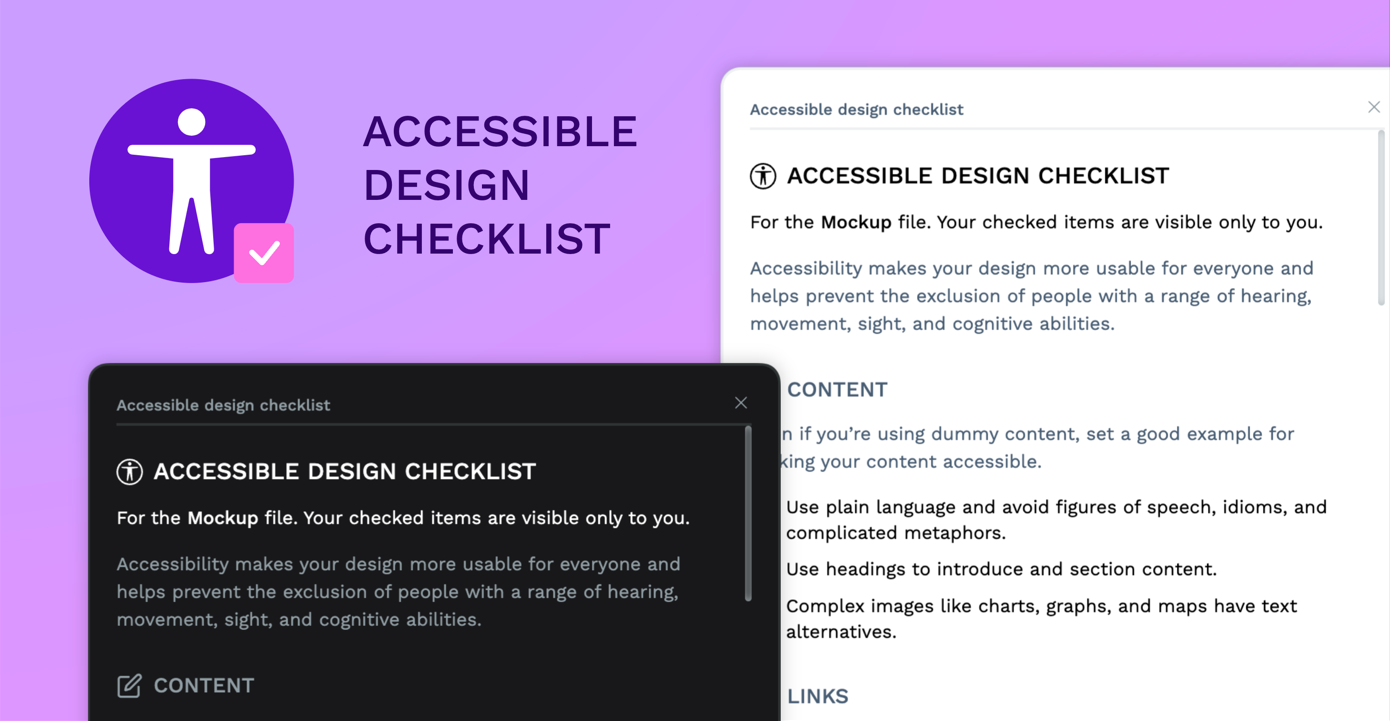1390x721 pixels.
Task: Click the accessibility icon in the dark panel heading
Action: coord(129,472)
